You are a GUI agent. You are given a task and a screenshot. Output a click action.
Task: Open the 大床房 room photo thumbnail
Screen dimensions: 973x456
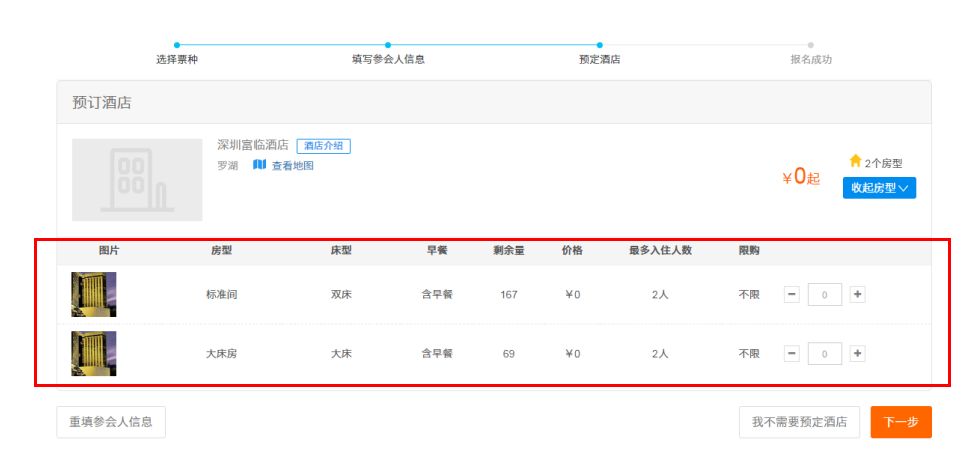tap(94, 353)
